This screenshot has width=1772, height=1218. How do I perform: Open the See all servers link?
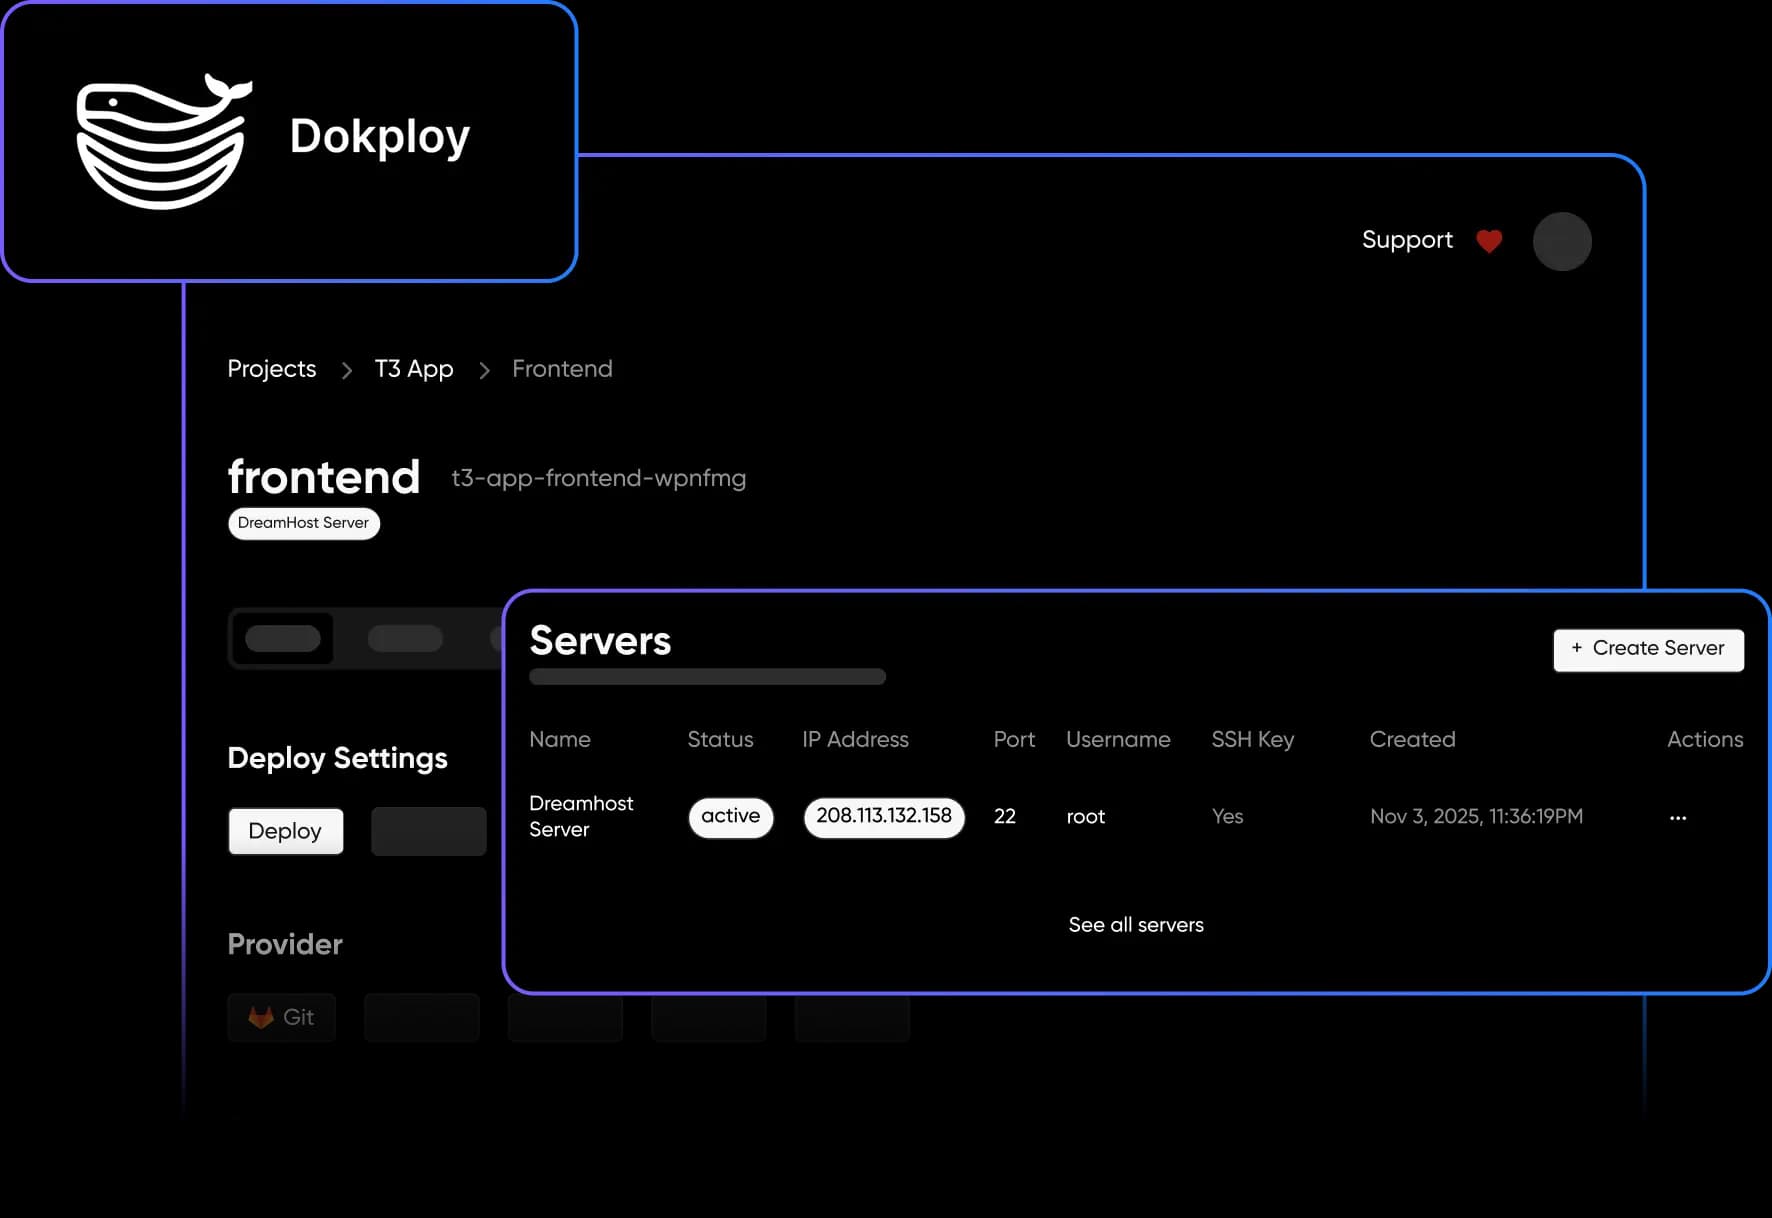[1136, 925]
